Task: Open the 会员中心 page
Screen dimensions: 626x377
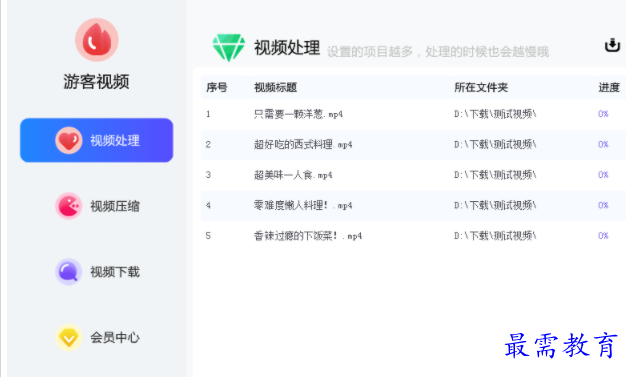Action: pyautogui.click(x=97, y=337)
